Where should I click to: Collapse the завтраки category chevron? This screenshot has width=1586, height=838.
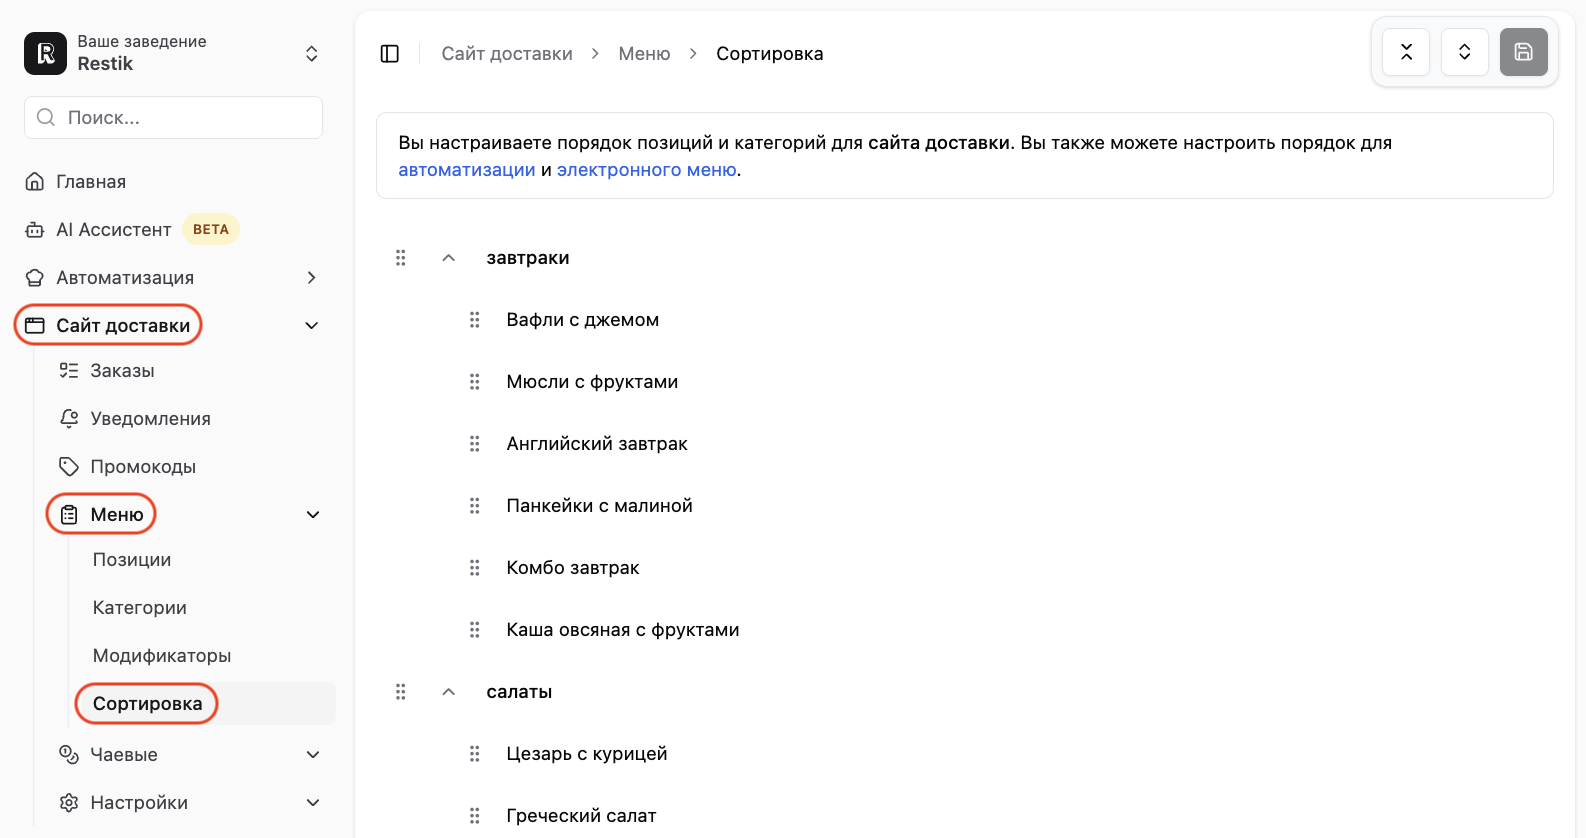tap(449, 258)
